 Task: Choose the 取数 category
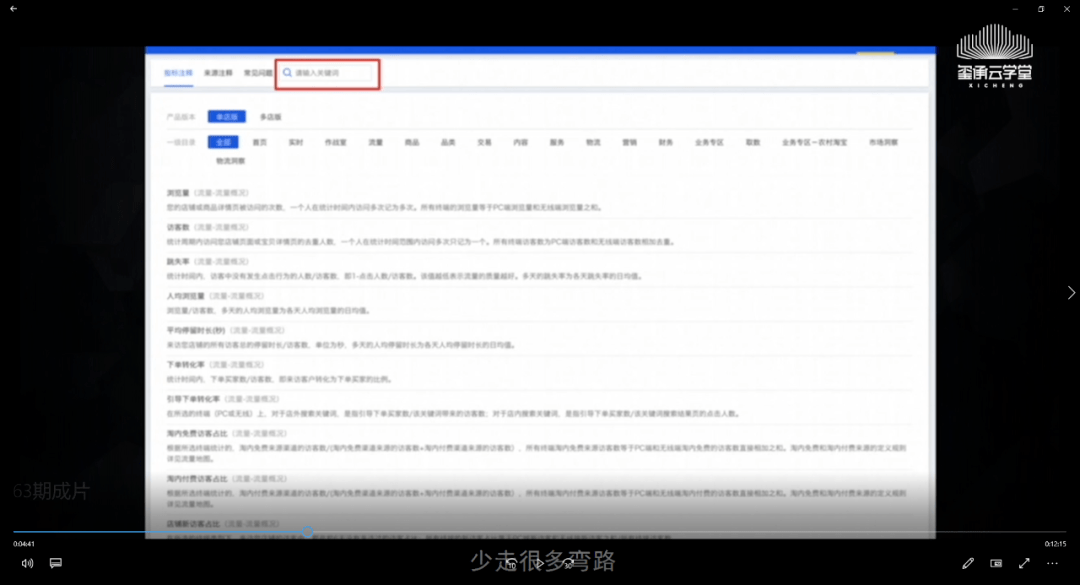click(x=752, y=142)
